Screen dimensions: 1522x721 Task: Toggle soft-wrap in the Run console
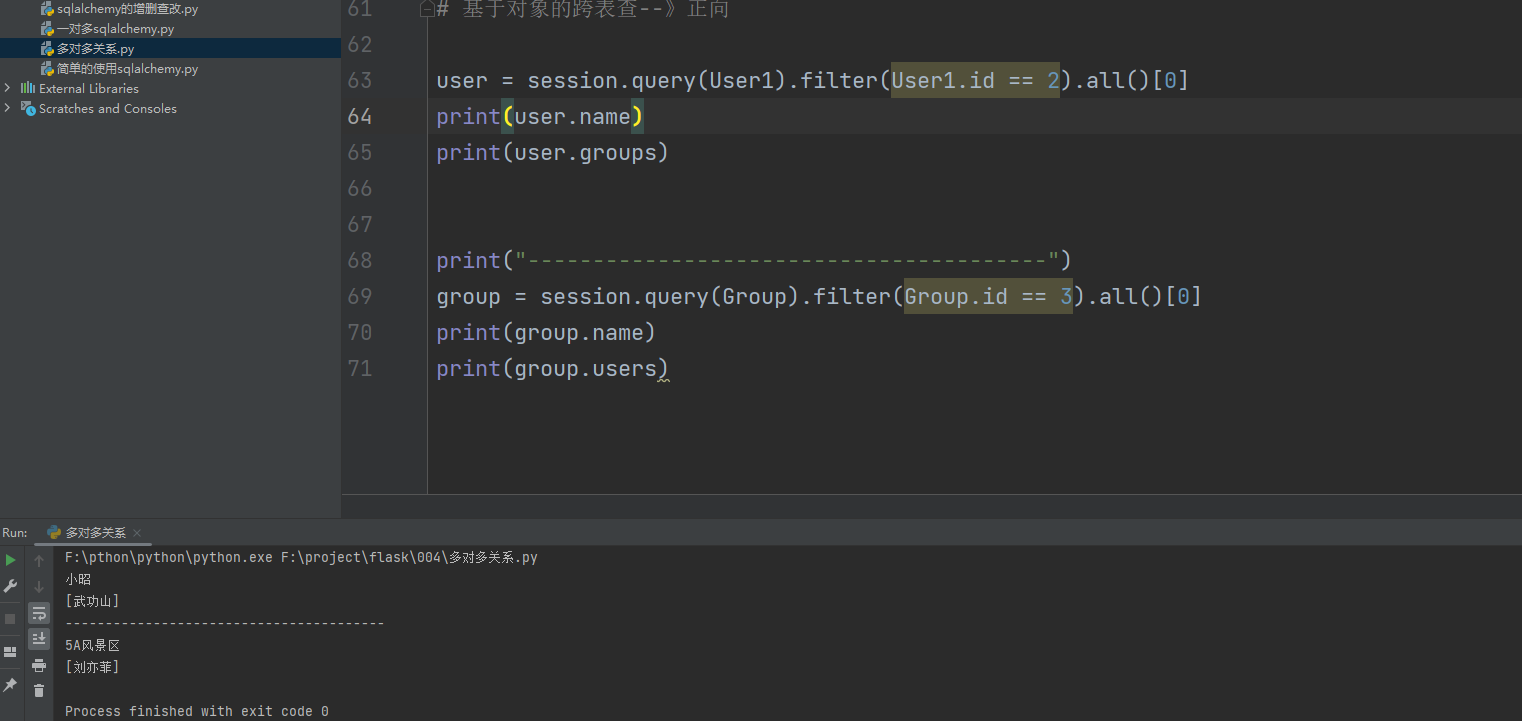pos(39,613)
